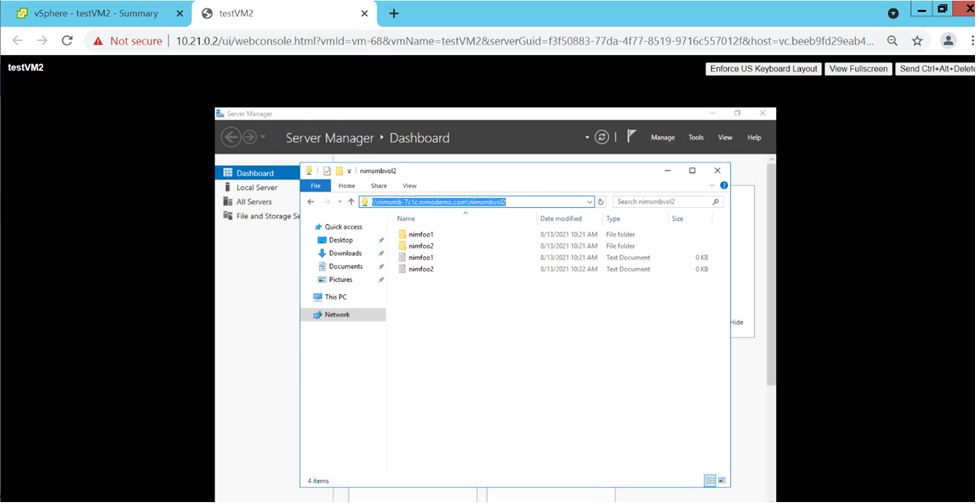This screenshot has width=979, height=504.
Task: Open the Home ribbon tab
Action: coord(347,185)
